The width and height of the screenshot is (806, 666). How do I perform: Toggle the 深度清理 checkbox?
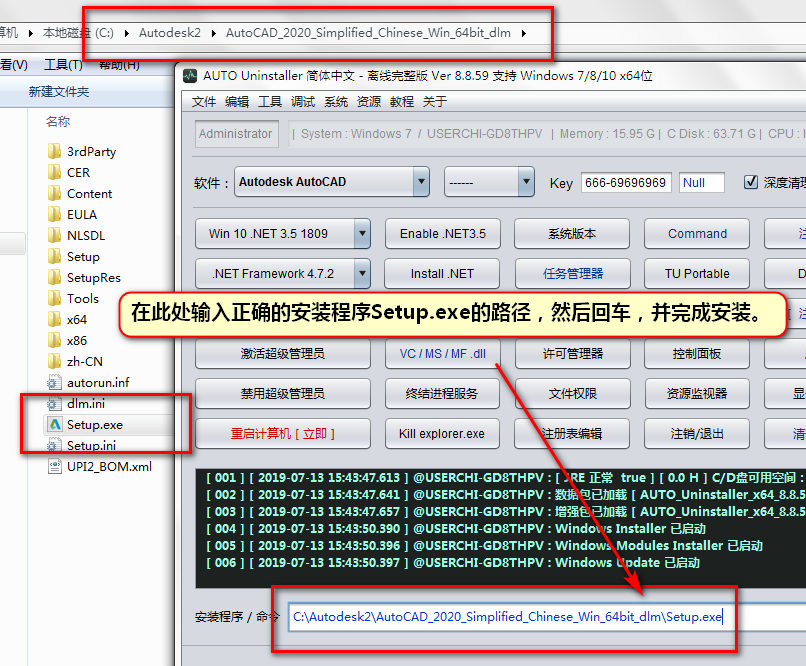point(751,182)
